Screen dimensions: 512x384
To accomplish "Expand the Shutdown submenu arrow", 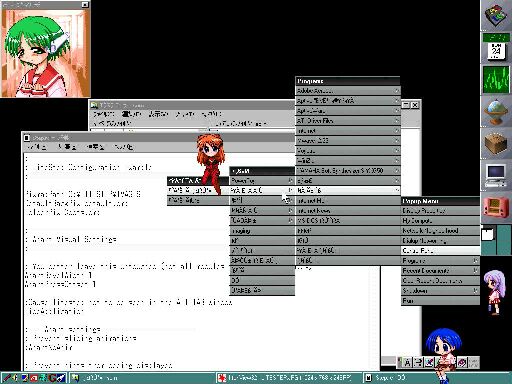I will 475,290.
